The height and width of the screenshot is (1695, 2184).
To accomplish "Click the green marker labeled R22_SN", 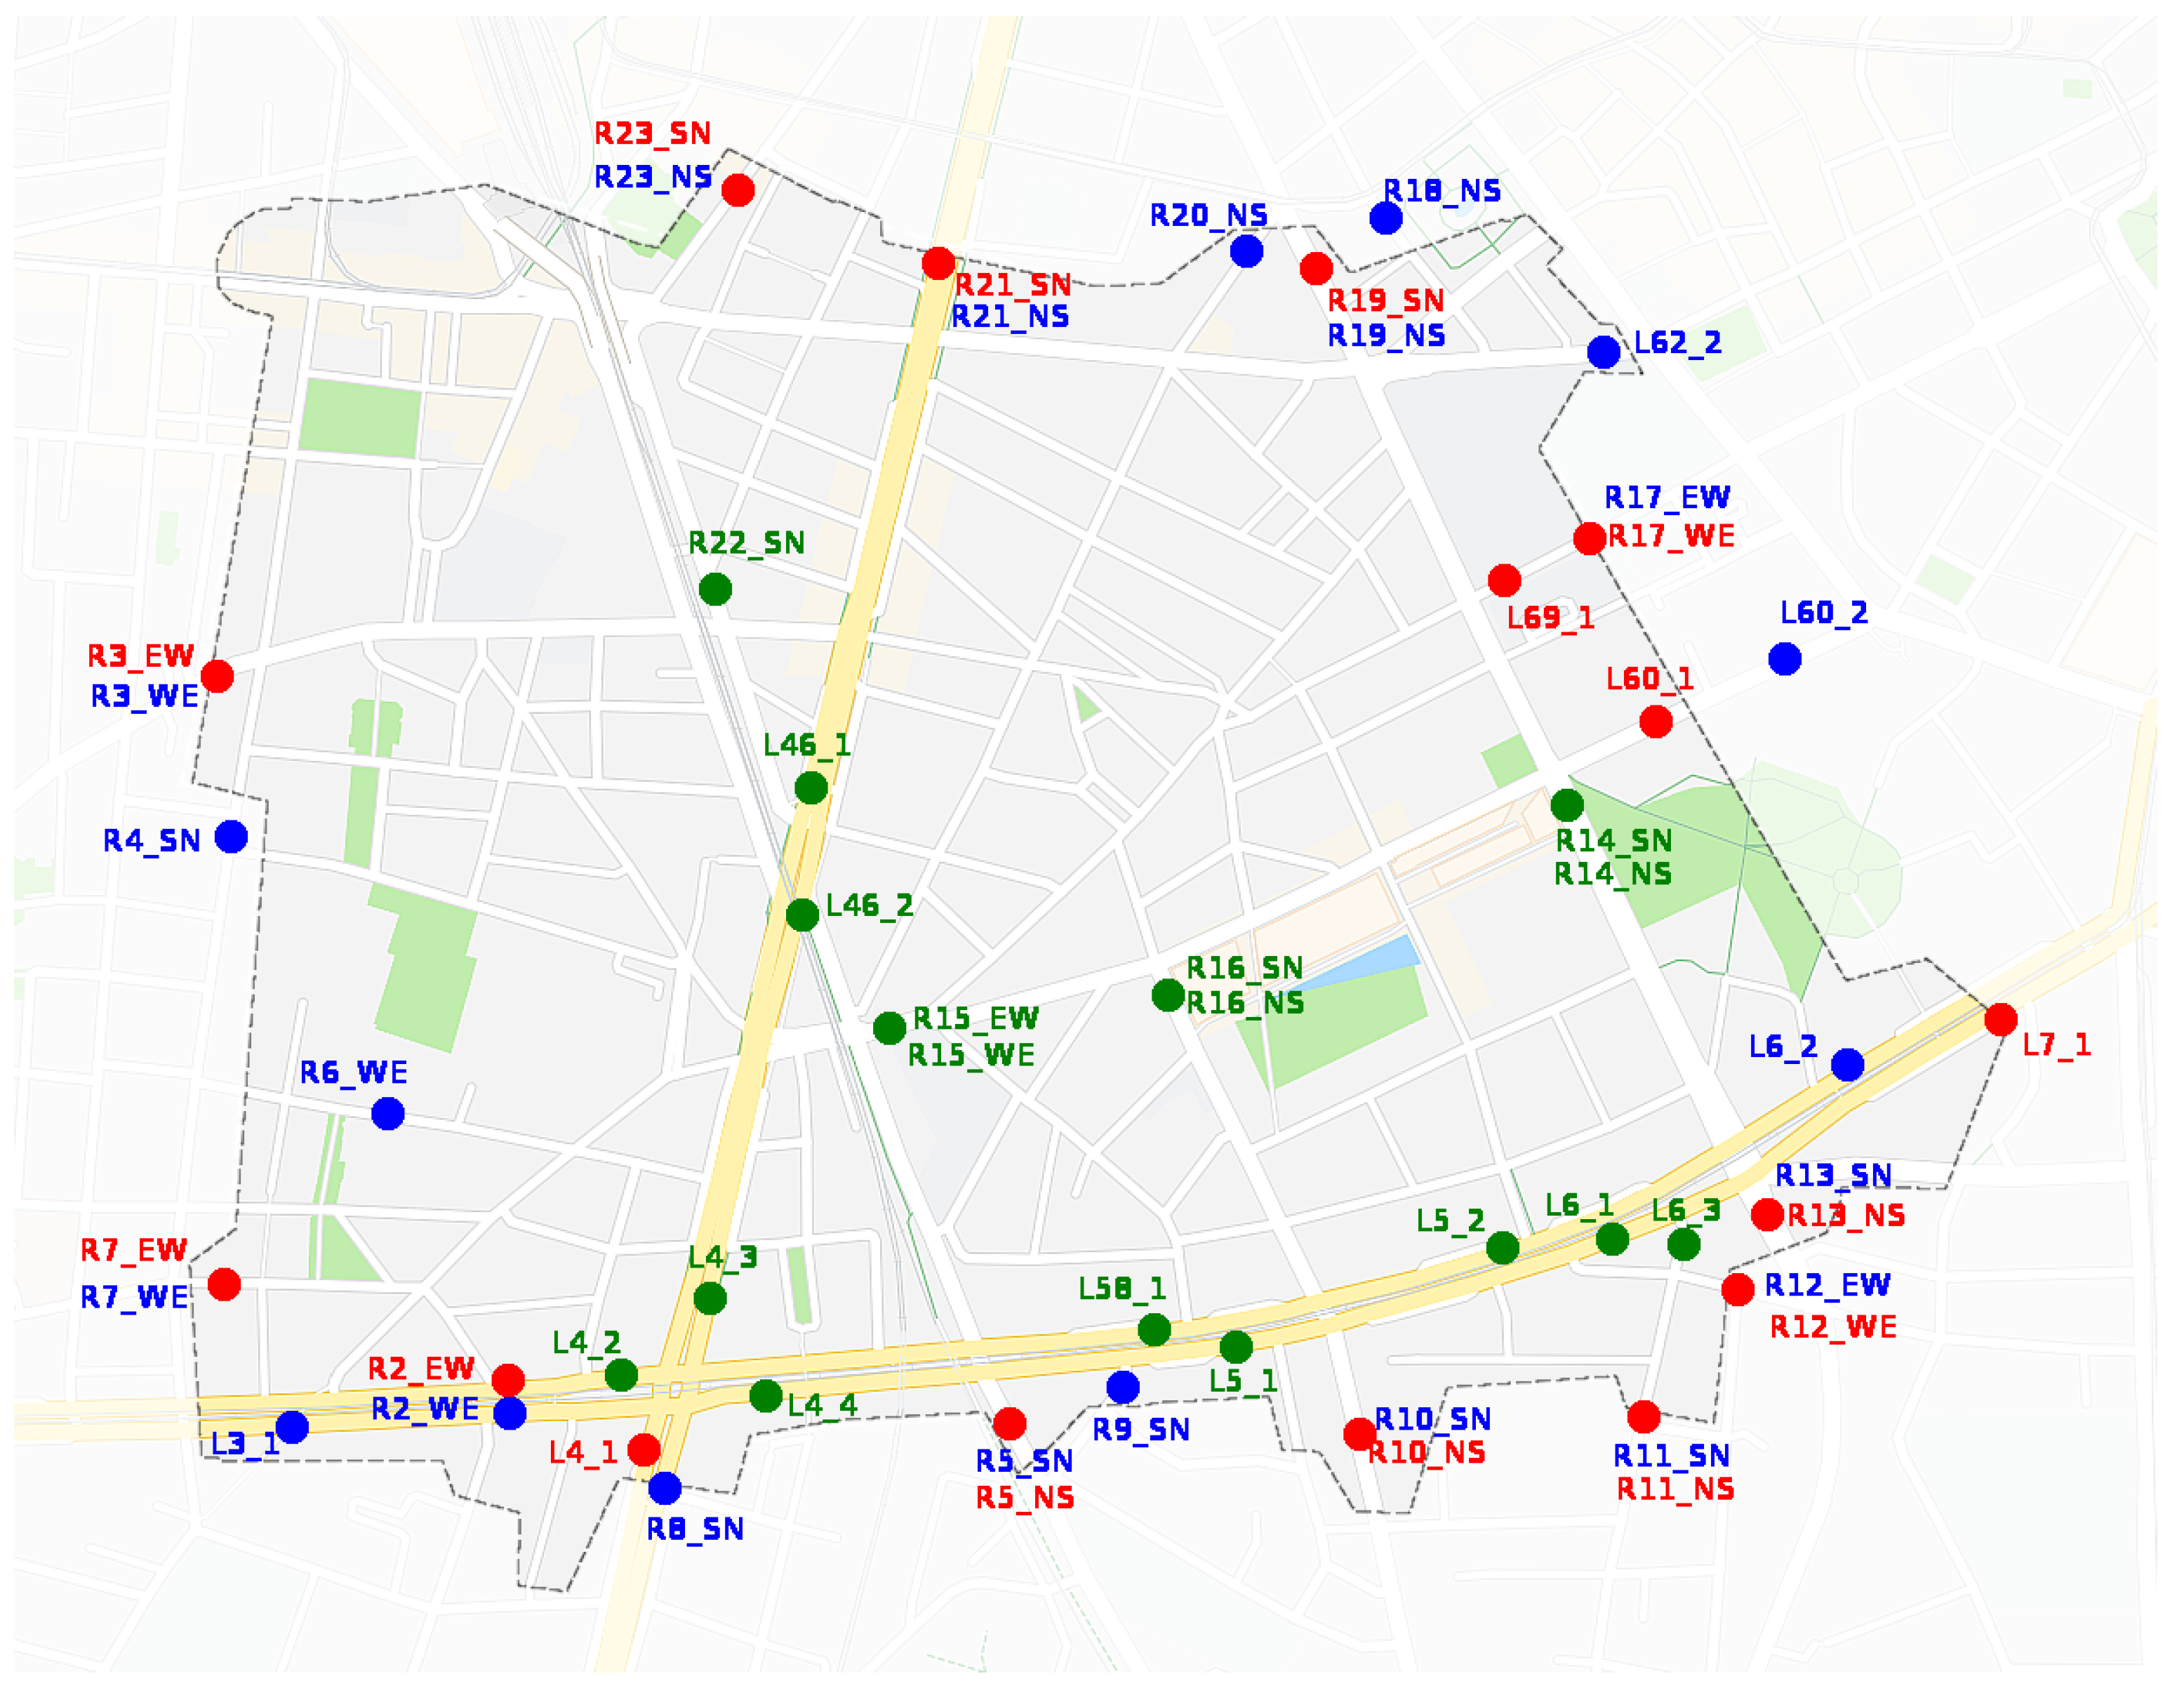I will coord(715,589).
